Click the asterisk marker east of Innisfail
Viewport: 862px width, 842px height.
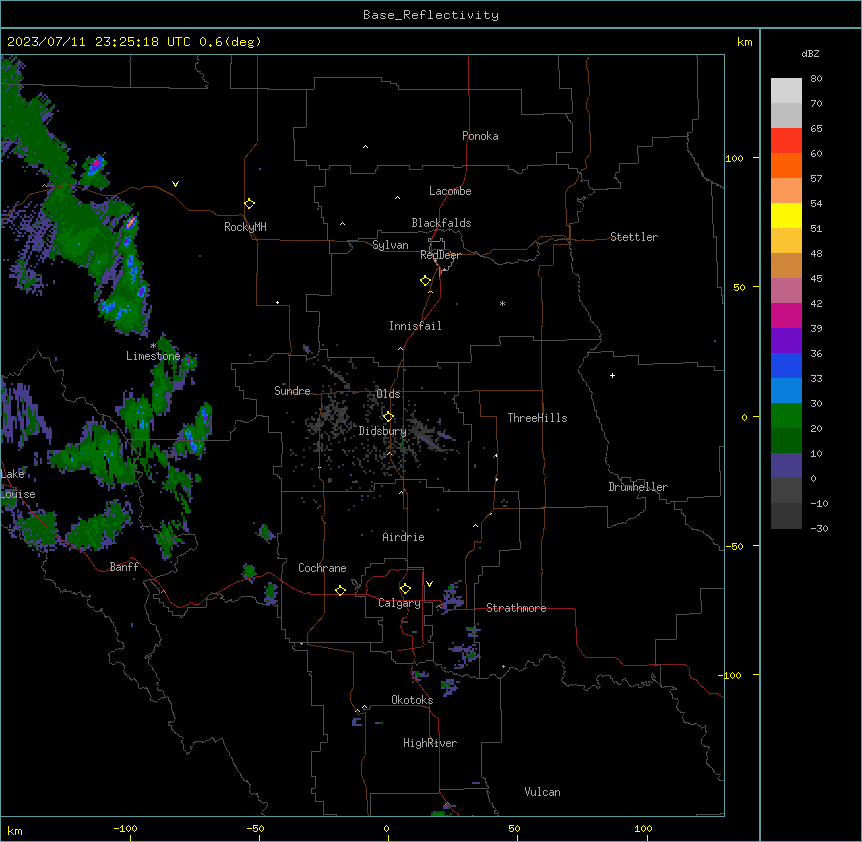point(502,303)
